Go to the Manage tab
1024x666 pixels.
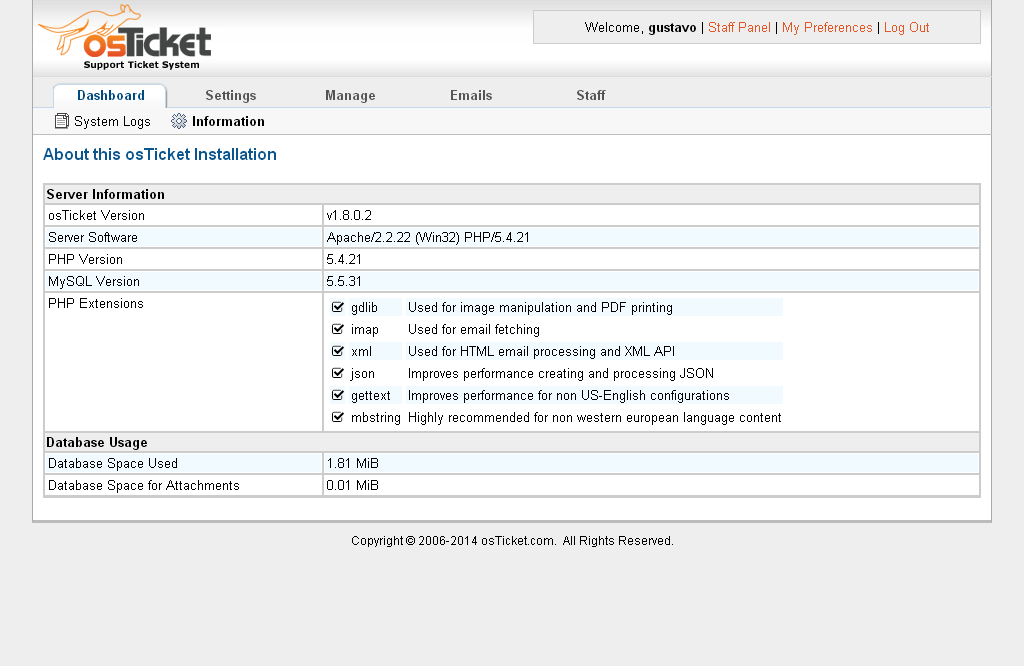[x=350, y=95]
